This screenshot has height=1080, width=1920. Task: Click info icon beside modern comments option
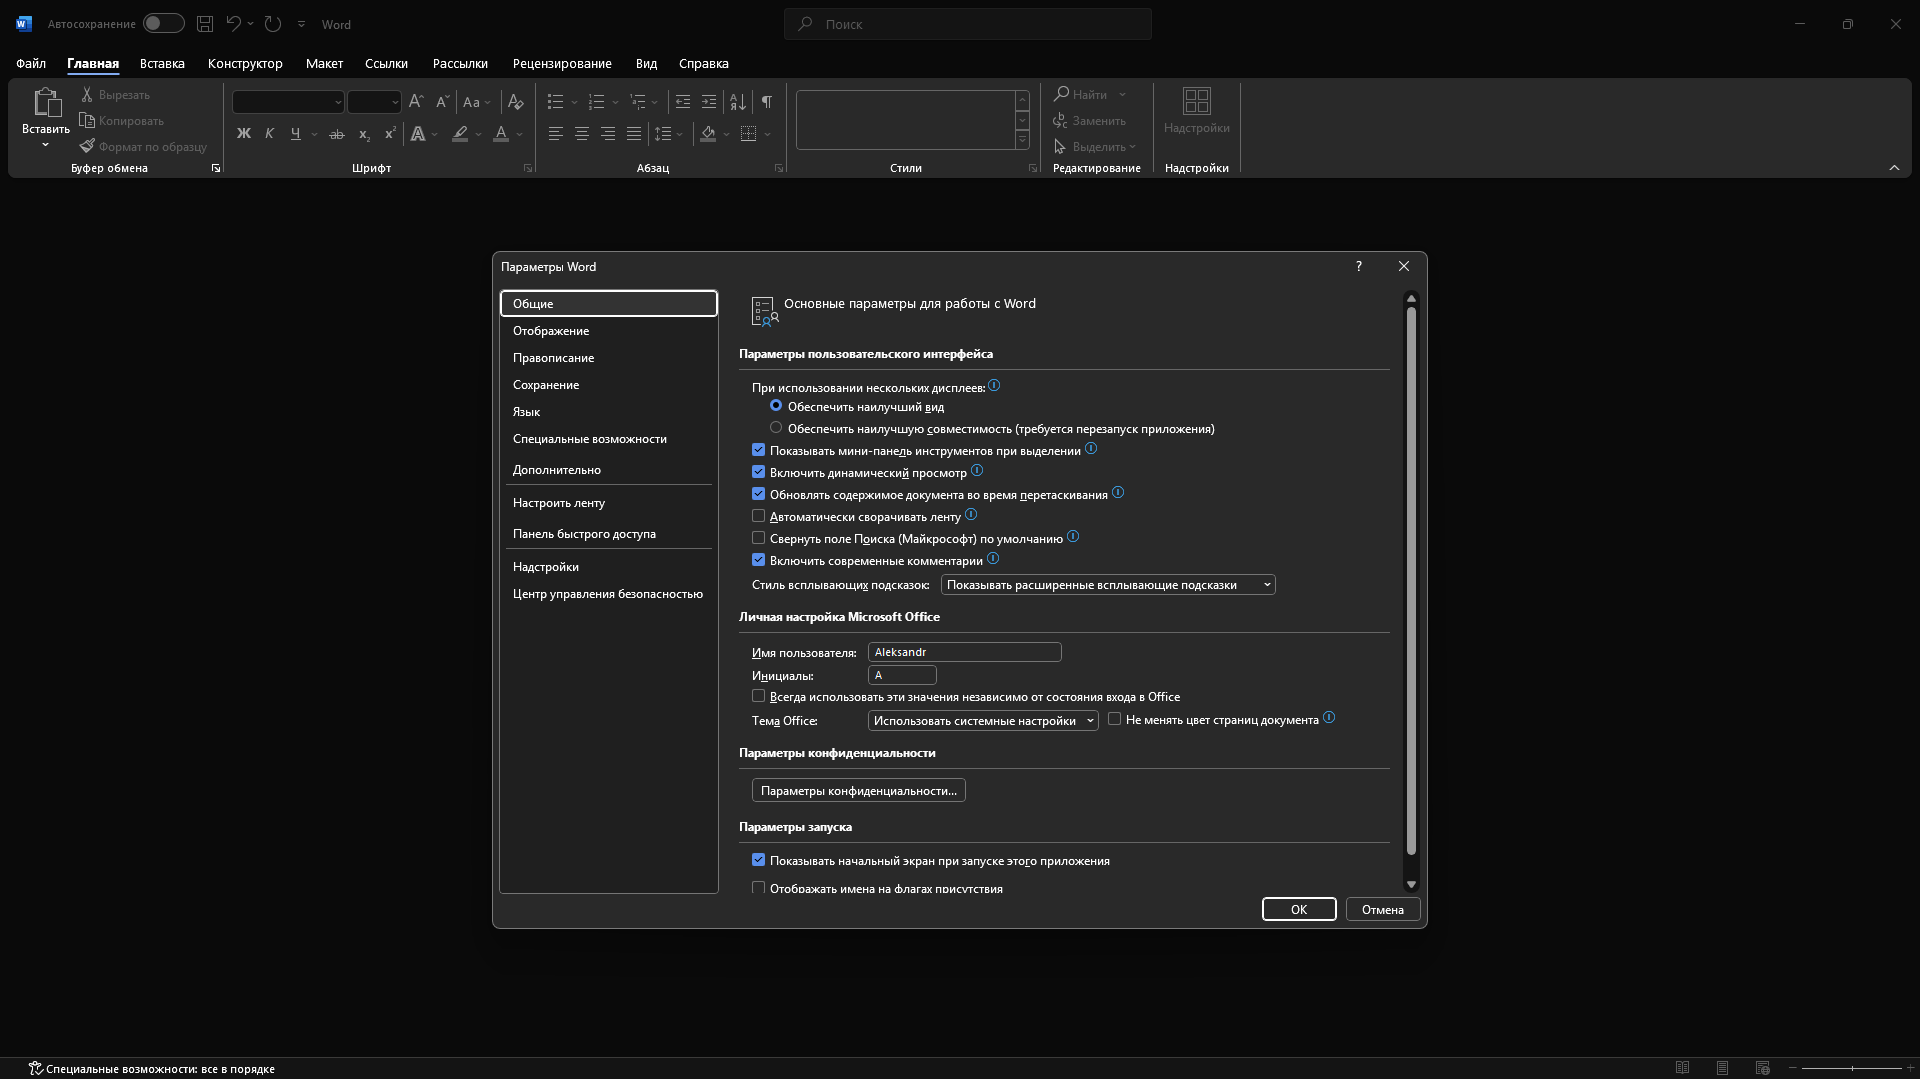coord(993,559)
